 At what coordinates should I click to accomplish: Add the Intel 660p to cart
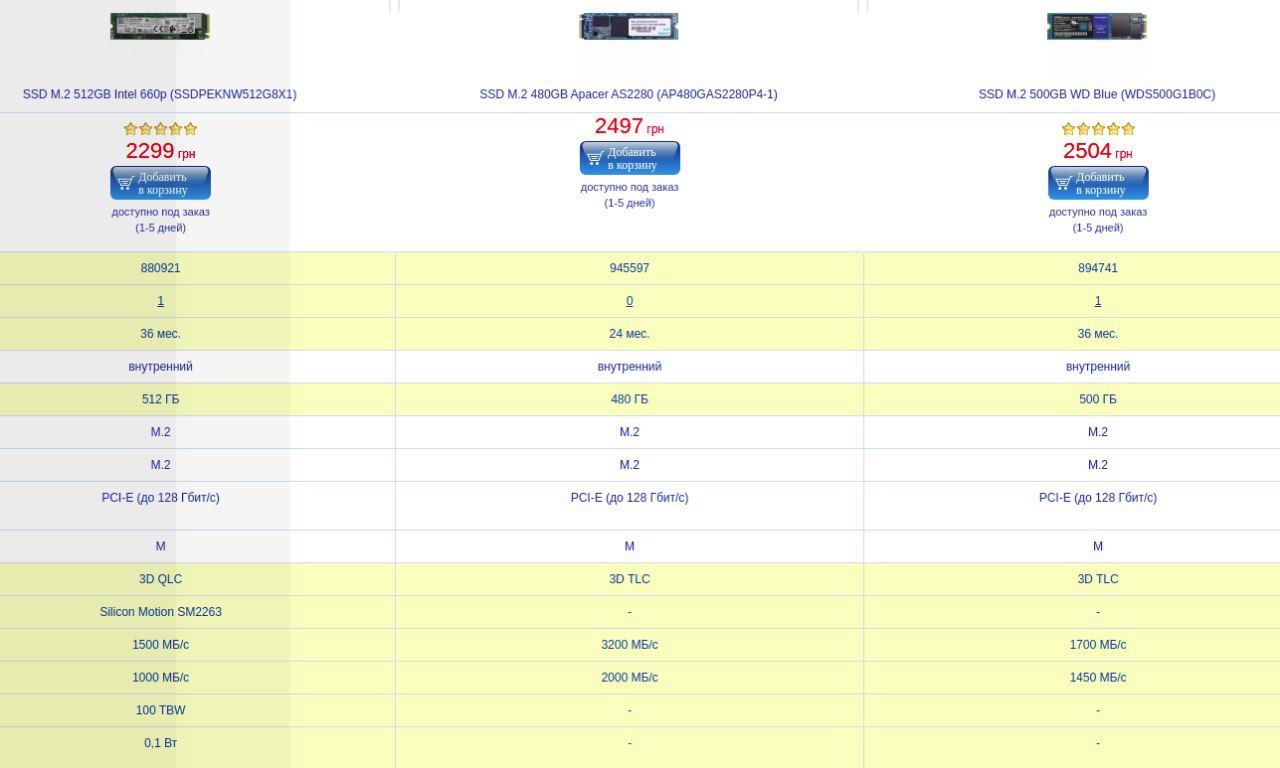(x=160, y=183)
